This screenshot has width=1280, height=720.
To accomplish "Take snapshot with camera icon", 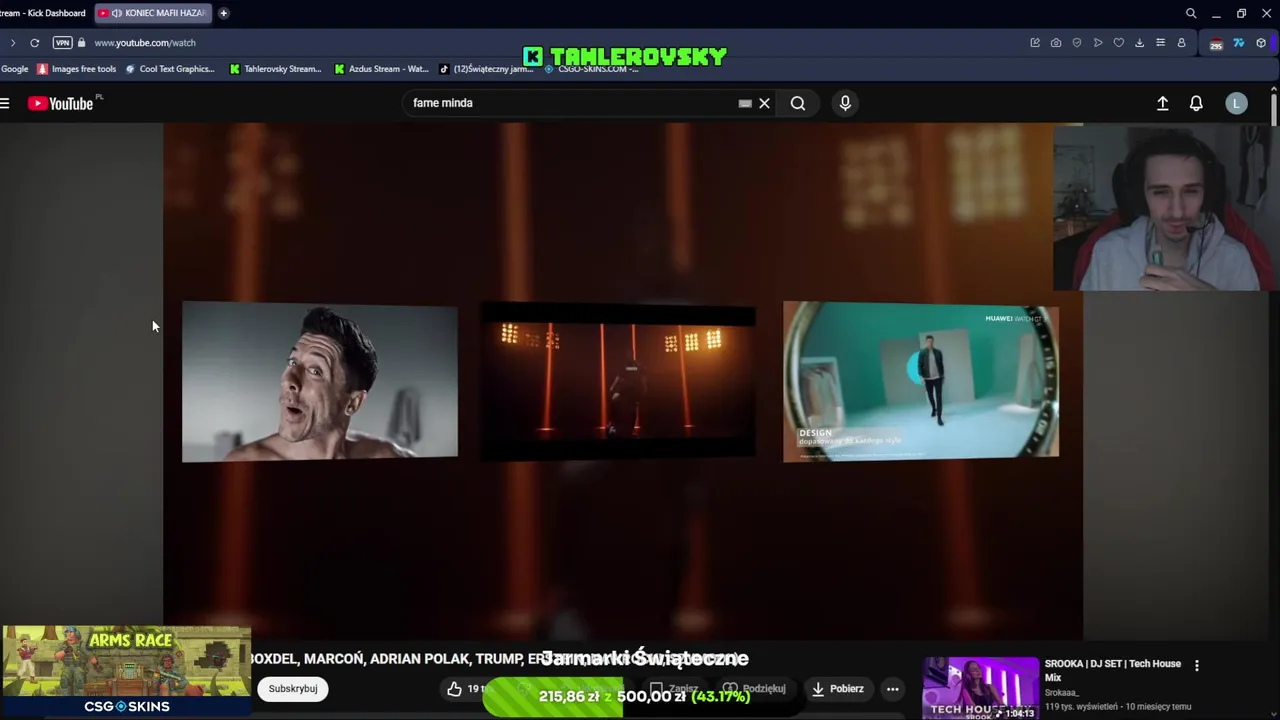I will [1056, 43].
